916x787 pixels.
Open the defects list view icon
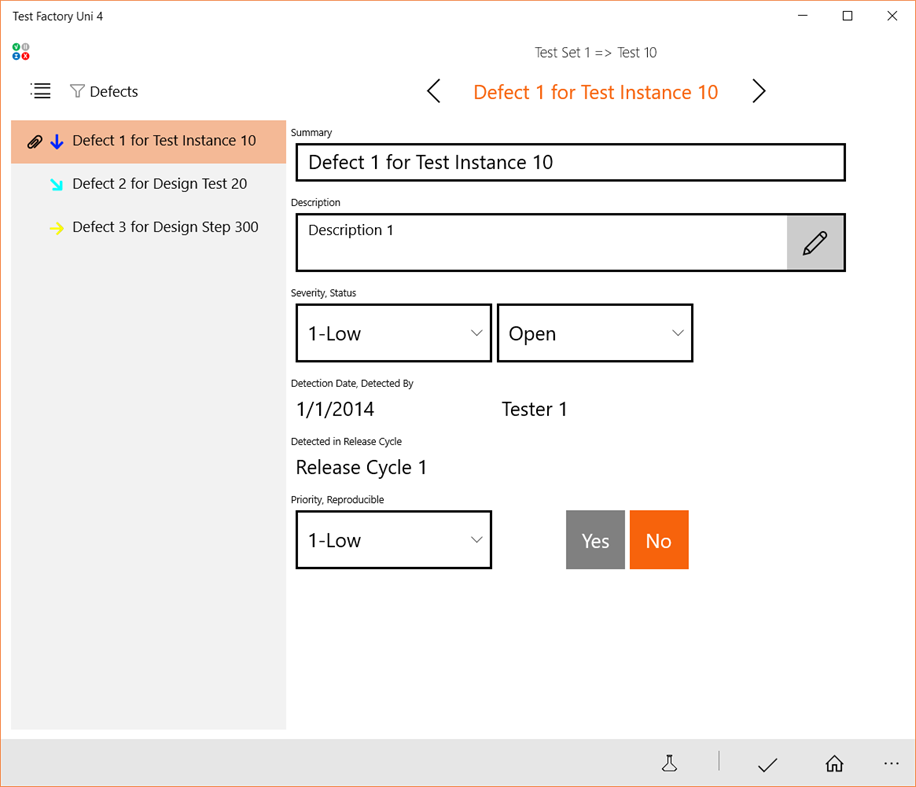[40, 91]
